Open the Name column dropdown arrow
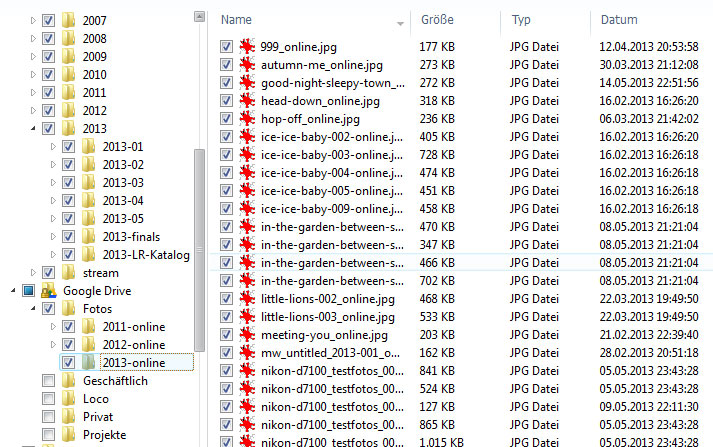Viewport: 713px width, 447px height. click(x=401, y=22)
